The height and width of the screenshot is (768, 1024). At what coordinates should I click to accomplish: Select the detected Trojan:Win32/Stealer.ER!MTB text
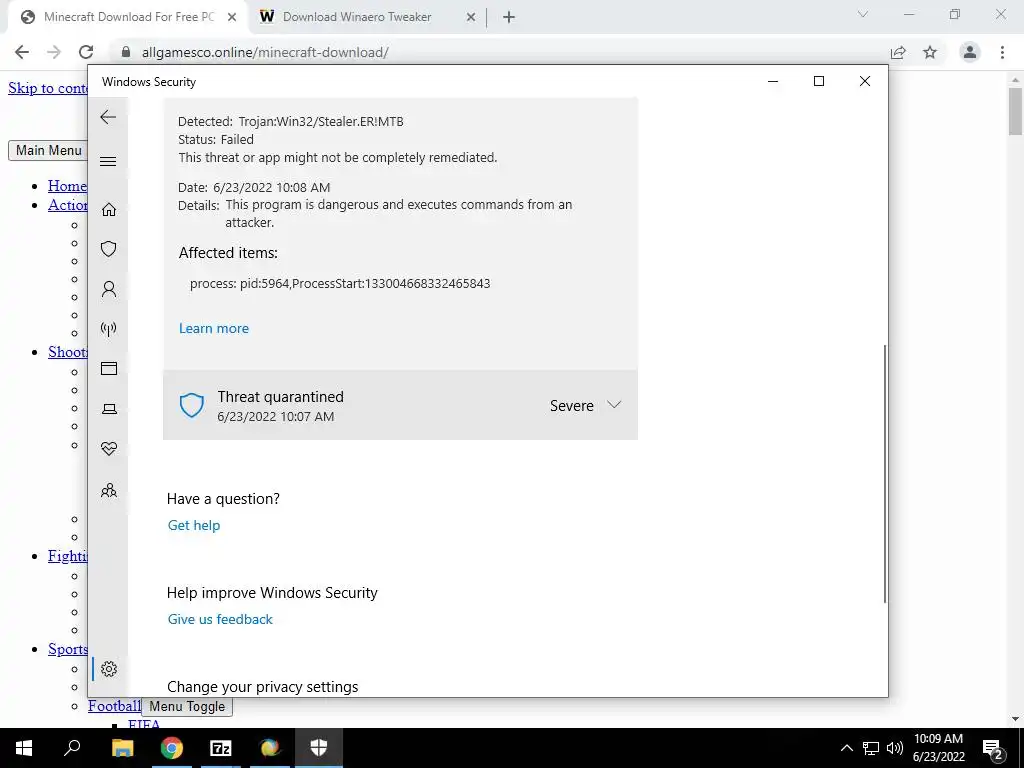pos(321,121)
